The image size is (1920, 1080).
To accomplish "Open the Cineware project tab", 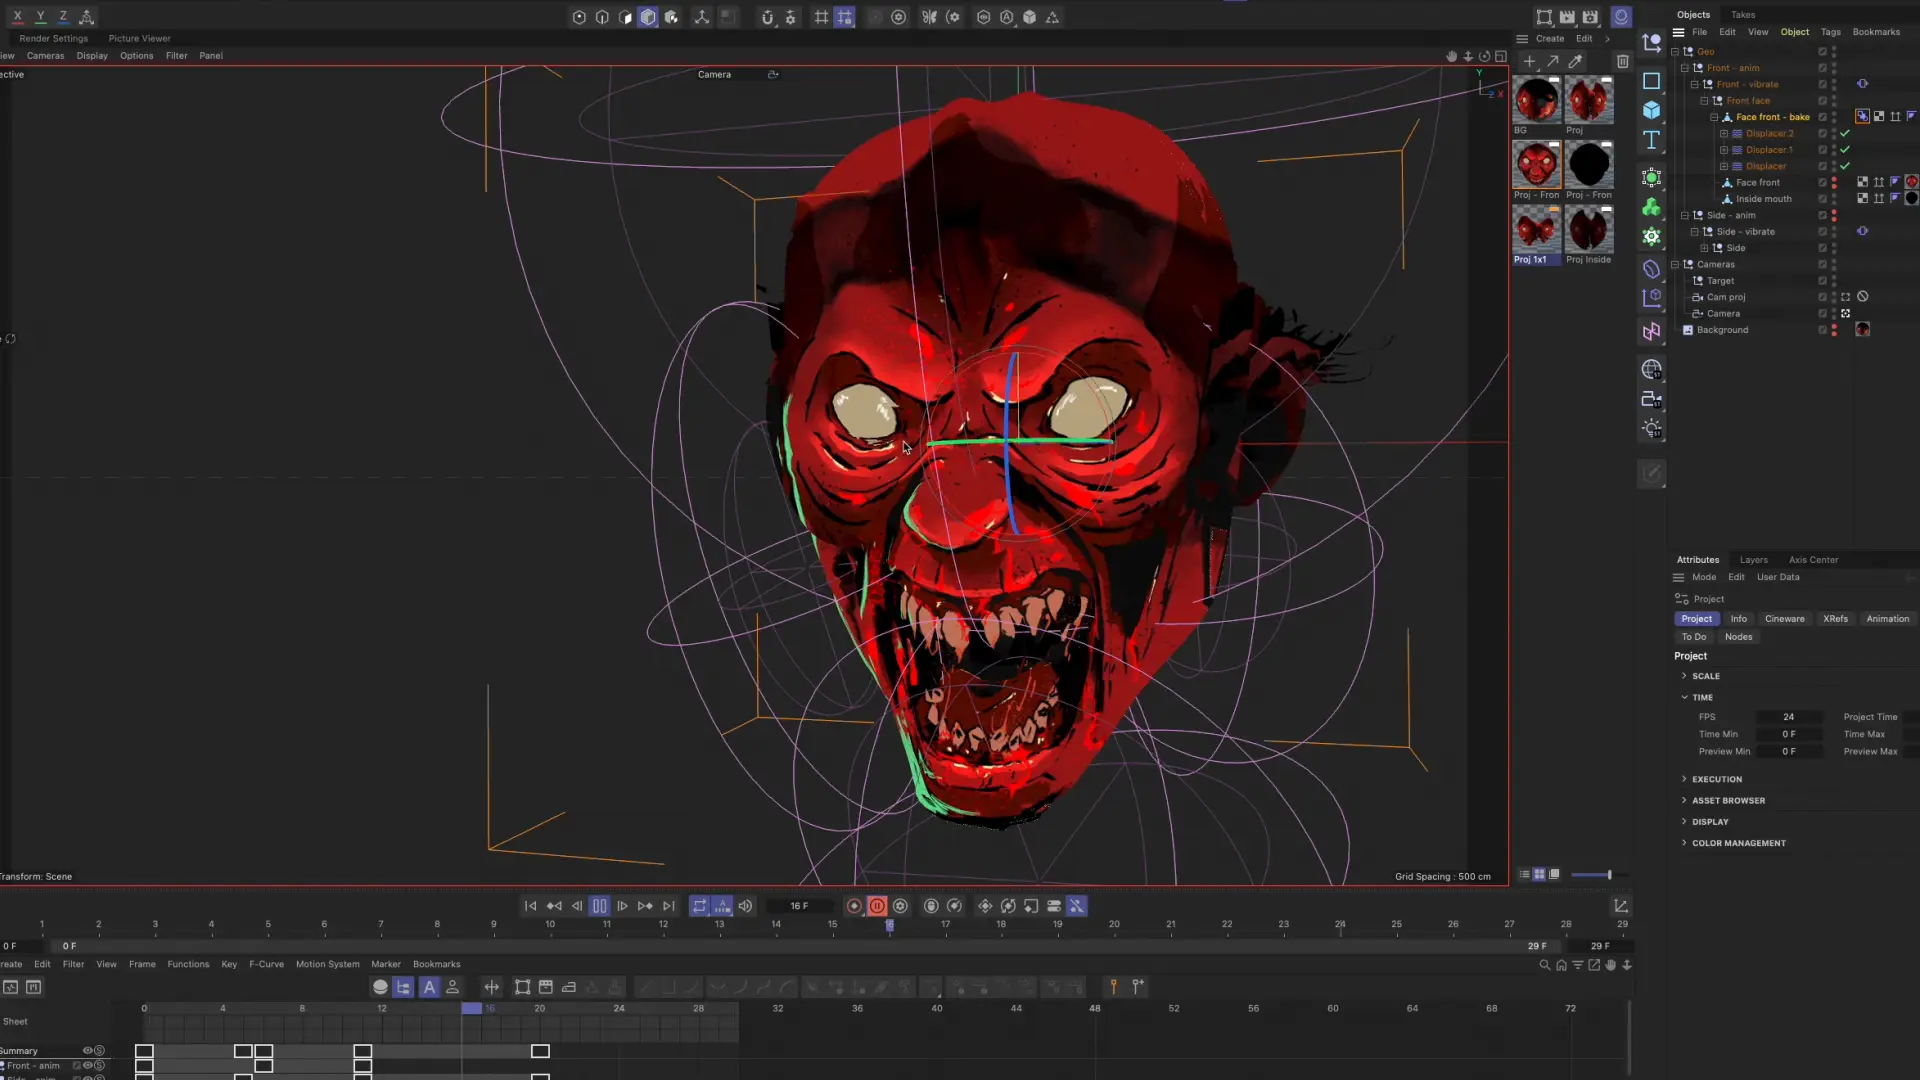I will point(1784,619).
